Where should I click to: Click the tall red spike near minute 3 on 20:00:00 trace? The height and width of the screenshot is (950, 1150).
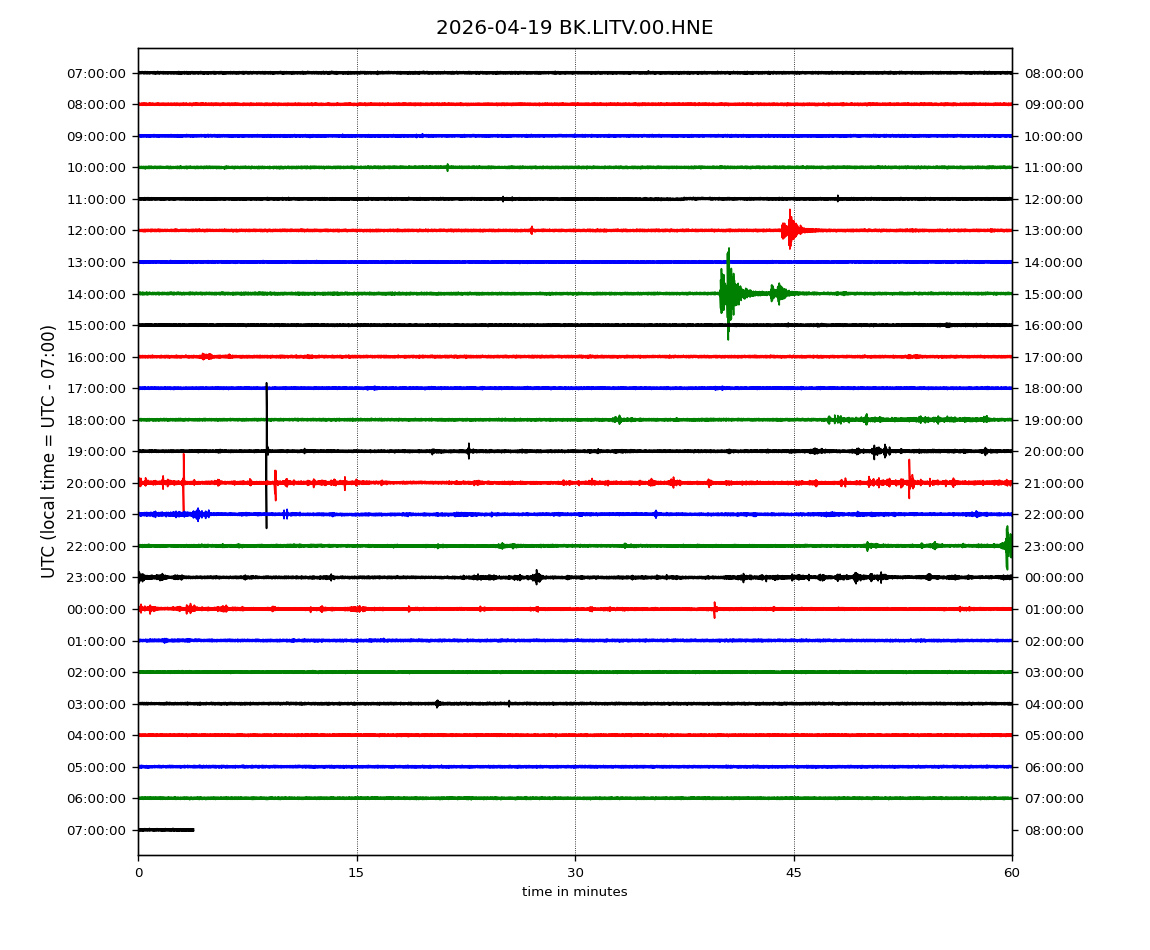[183, 482]
